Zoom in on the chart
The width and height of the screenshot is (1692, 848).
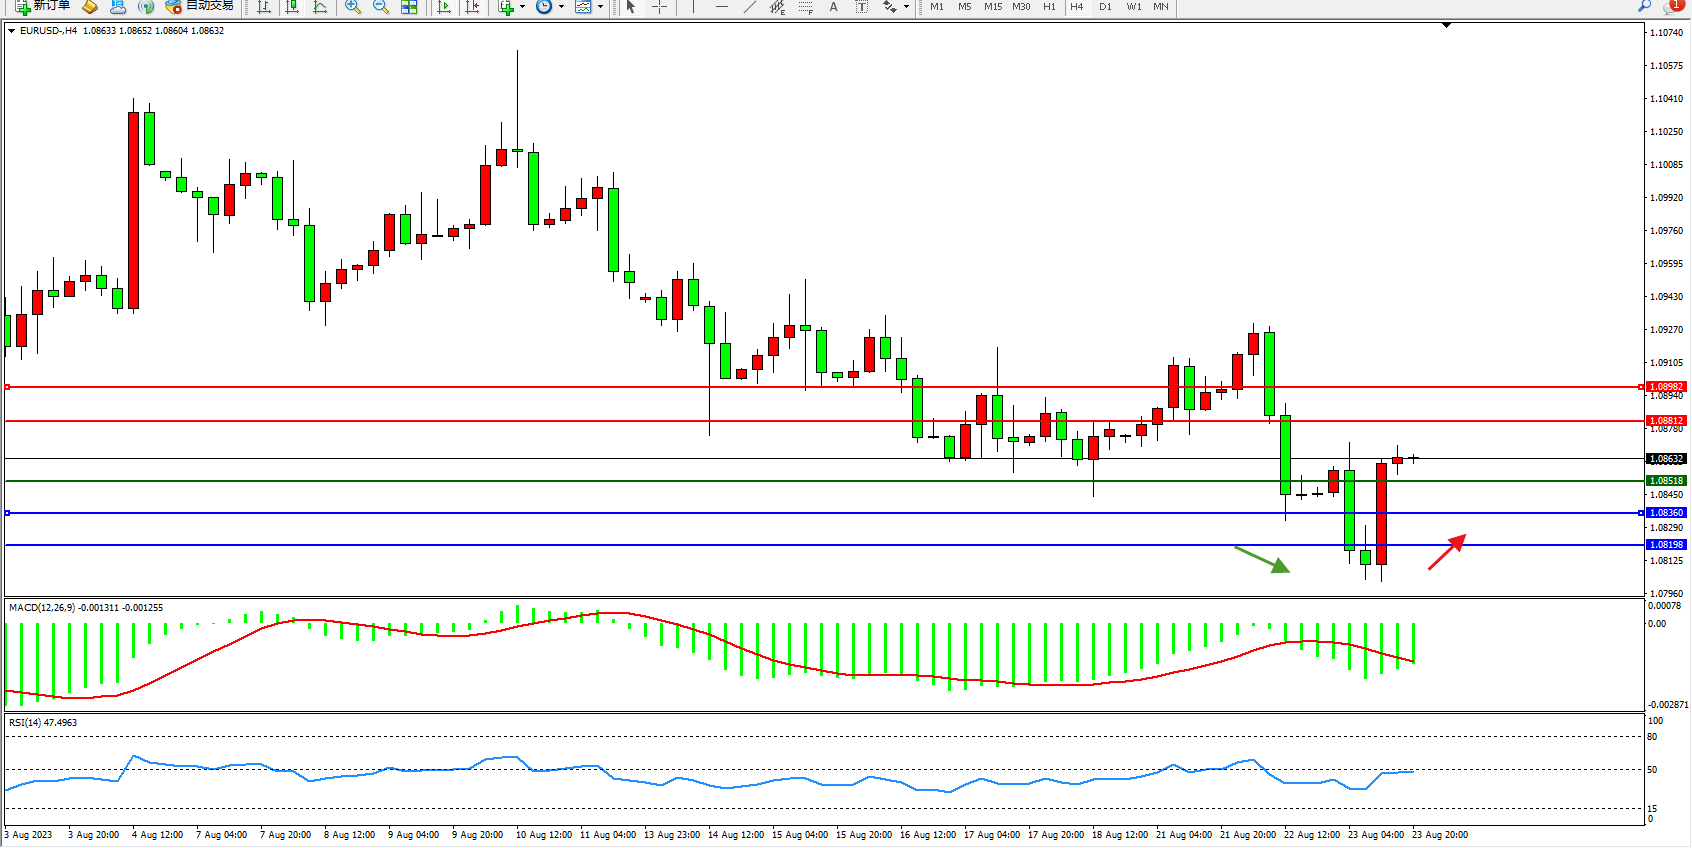tap(353, 7)
